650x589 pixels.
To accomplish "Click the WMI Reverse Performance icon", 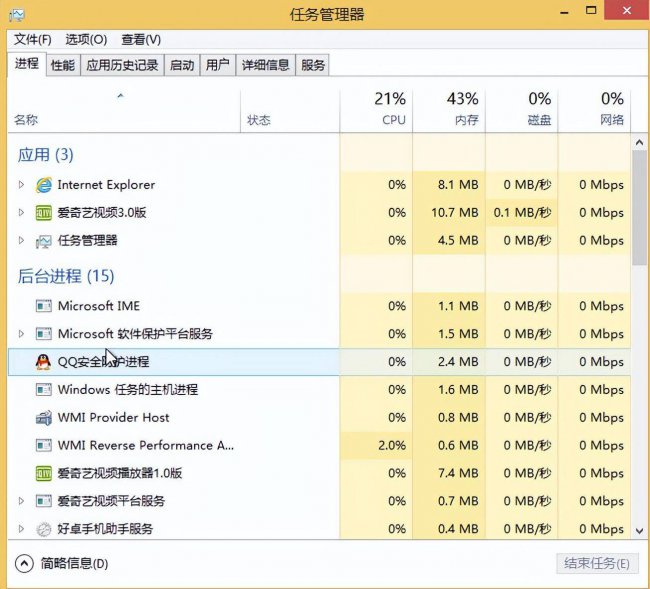I will pyautogui.click(x=44, y=445).
